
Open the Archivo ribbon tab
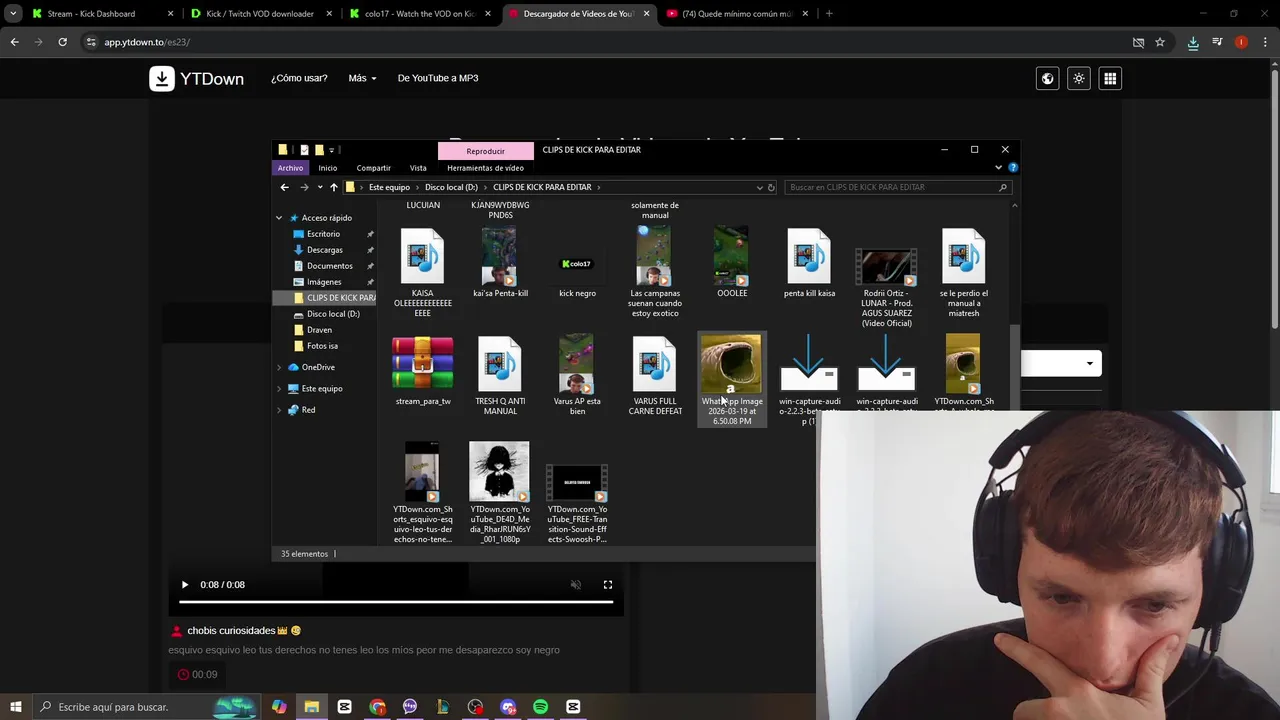tap(290, 168)
